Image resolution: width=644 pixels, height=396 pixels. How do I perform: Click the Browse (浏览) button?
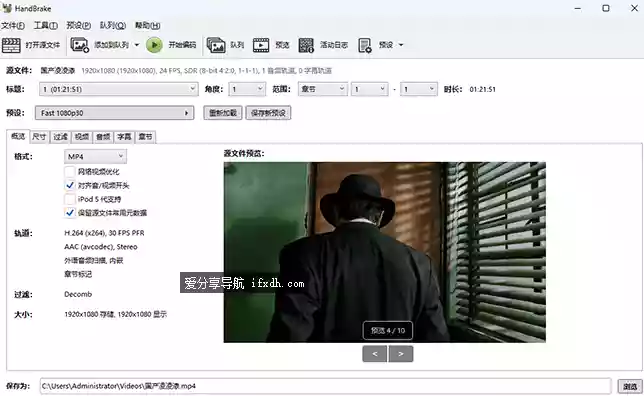630,386
